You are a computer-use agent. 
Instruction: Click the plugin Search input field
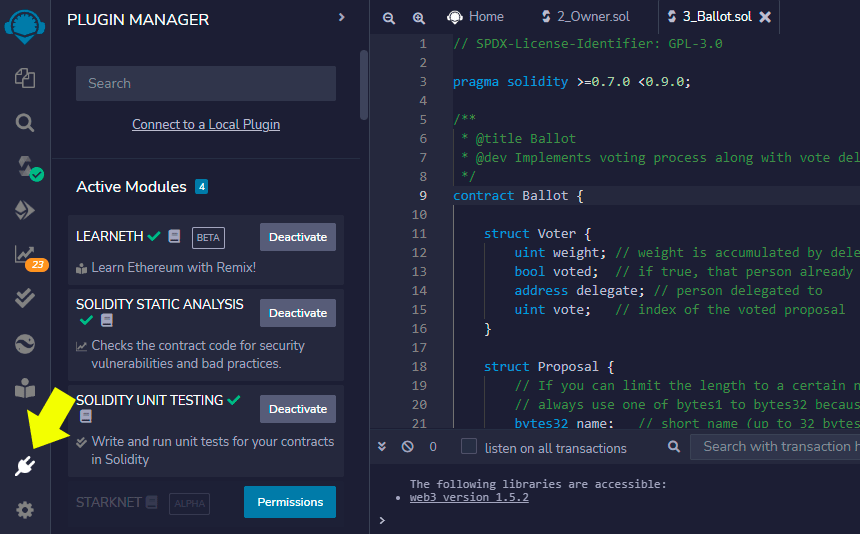[206, 83]
